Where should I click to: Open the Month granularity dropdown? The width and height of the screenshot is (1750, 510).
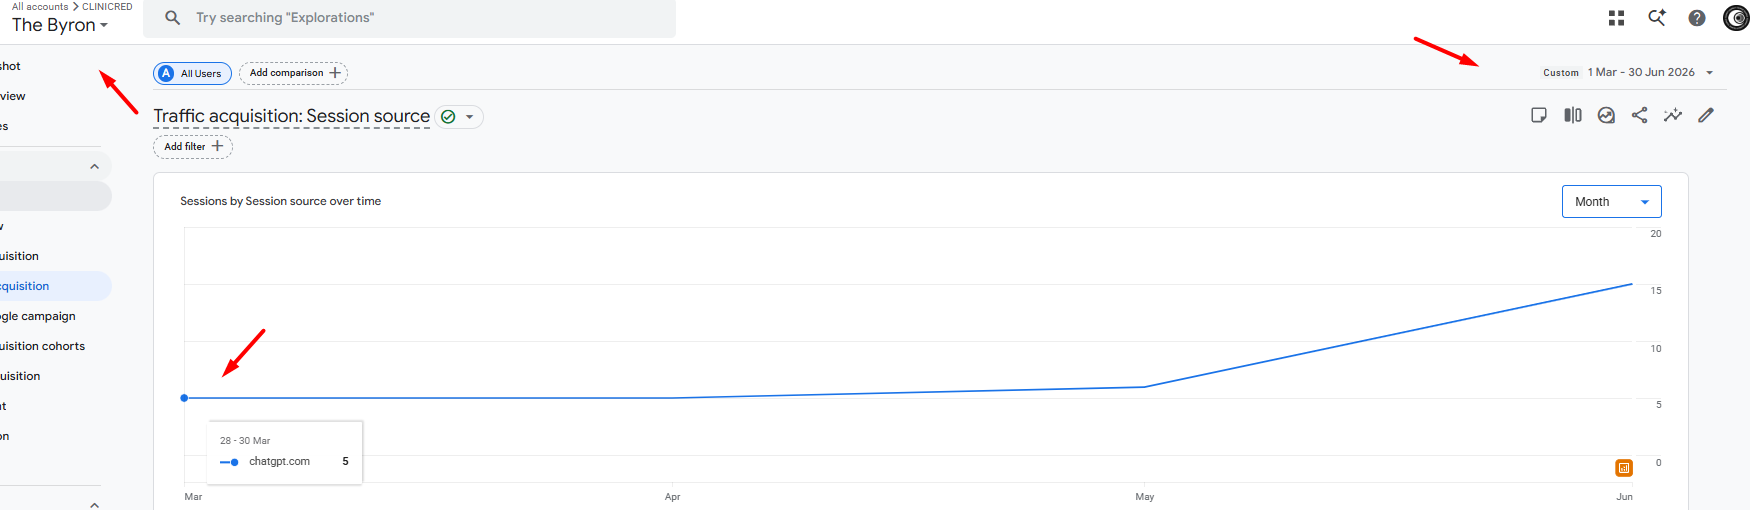pos(1611,201)
